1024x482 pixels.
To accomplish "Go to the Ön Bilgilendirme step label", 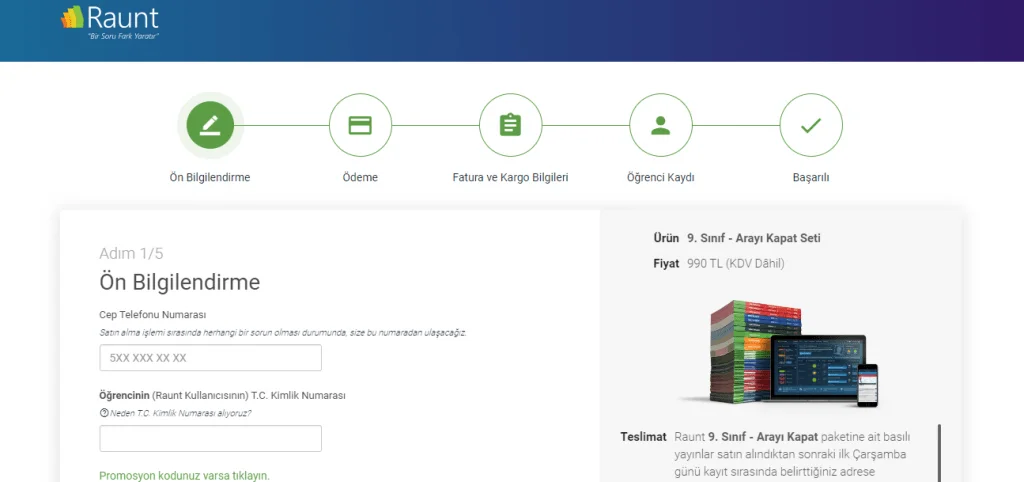I will tap(210, 177).
